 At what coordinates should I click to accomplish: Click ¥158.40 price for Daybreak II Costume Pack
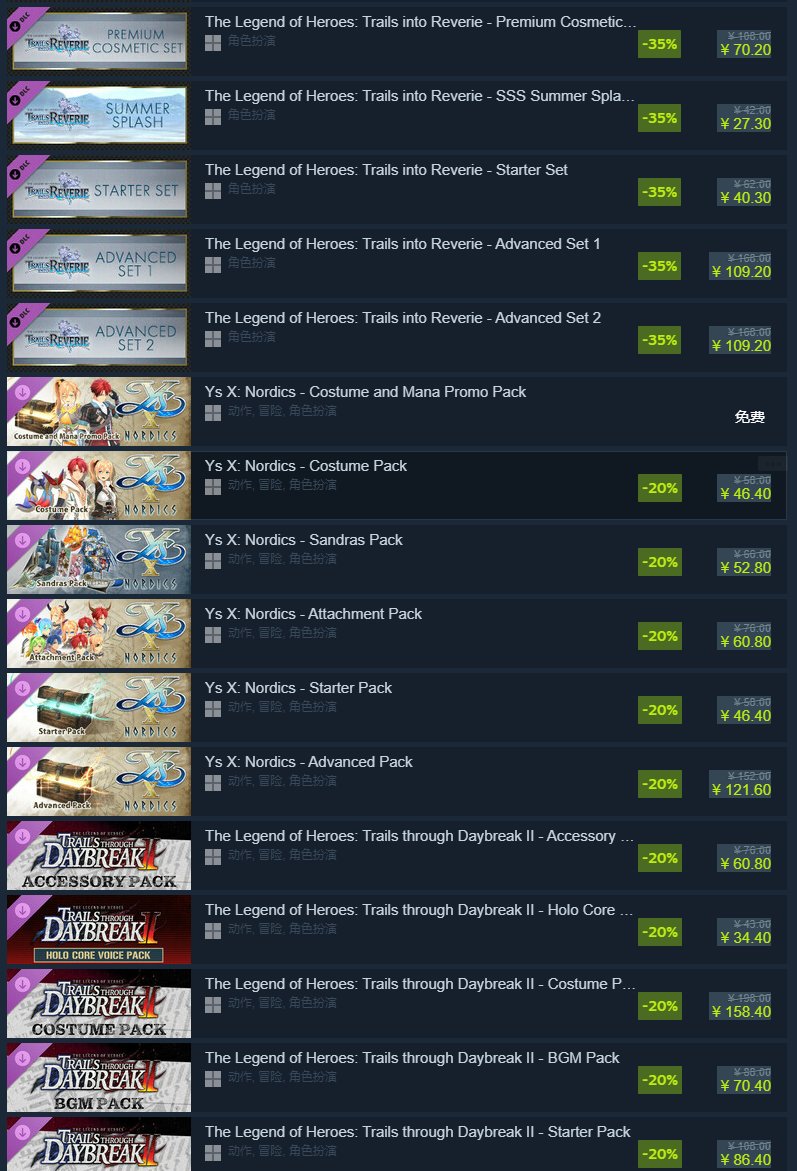[x=741, y=1012]
